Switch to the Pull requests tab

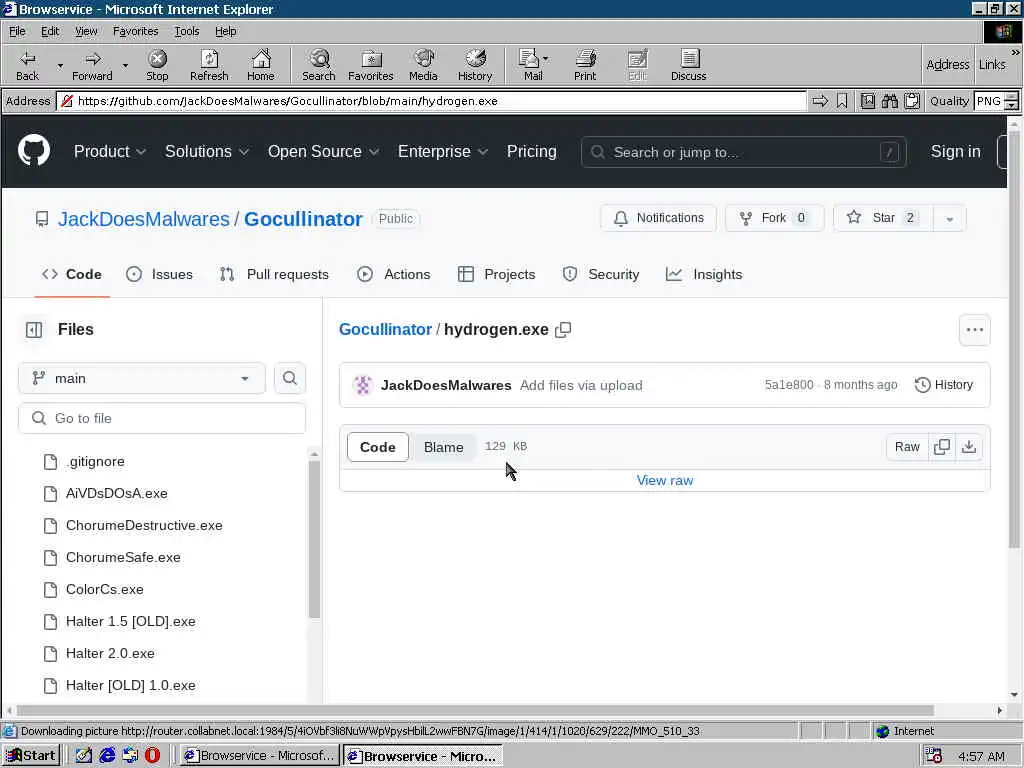274,274
